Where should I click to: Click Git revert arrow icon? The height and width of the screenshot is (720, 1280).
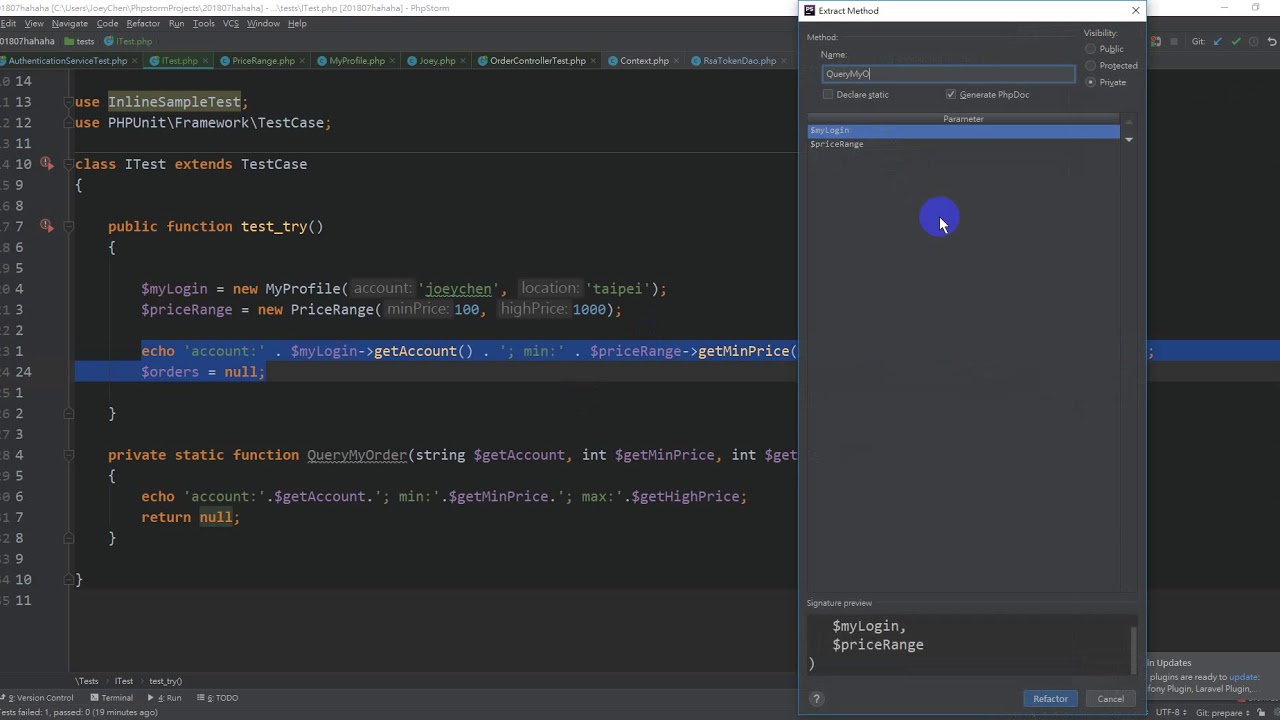point(1272,42)
